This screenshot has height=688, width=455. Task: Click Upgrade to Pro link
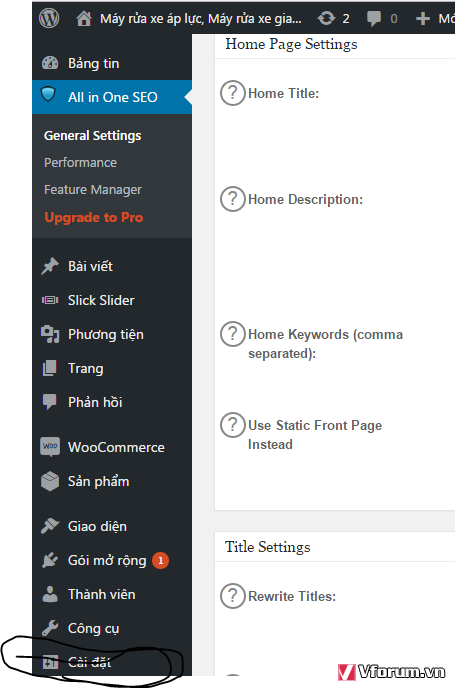point(93,217)
